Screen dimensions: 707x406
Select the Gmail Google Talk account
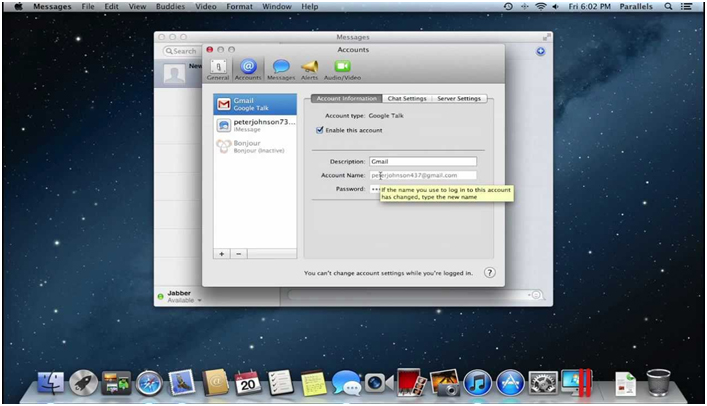(x=255, y=104)
